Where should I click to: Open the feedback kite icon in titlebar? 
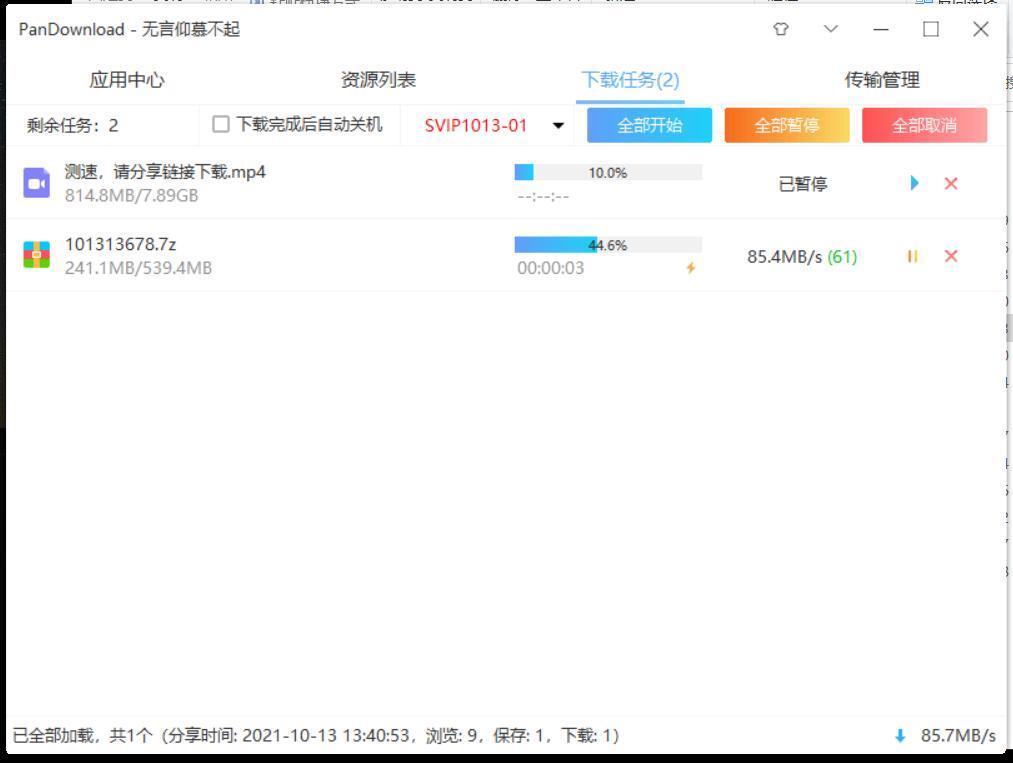[x=780, y=30]
